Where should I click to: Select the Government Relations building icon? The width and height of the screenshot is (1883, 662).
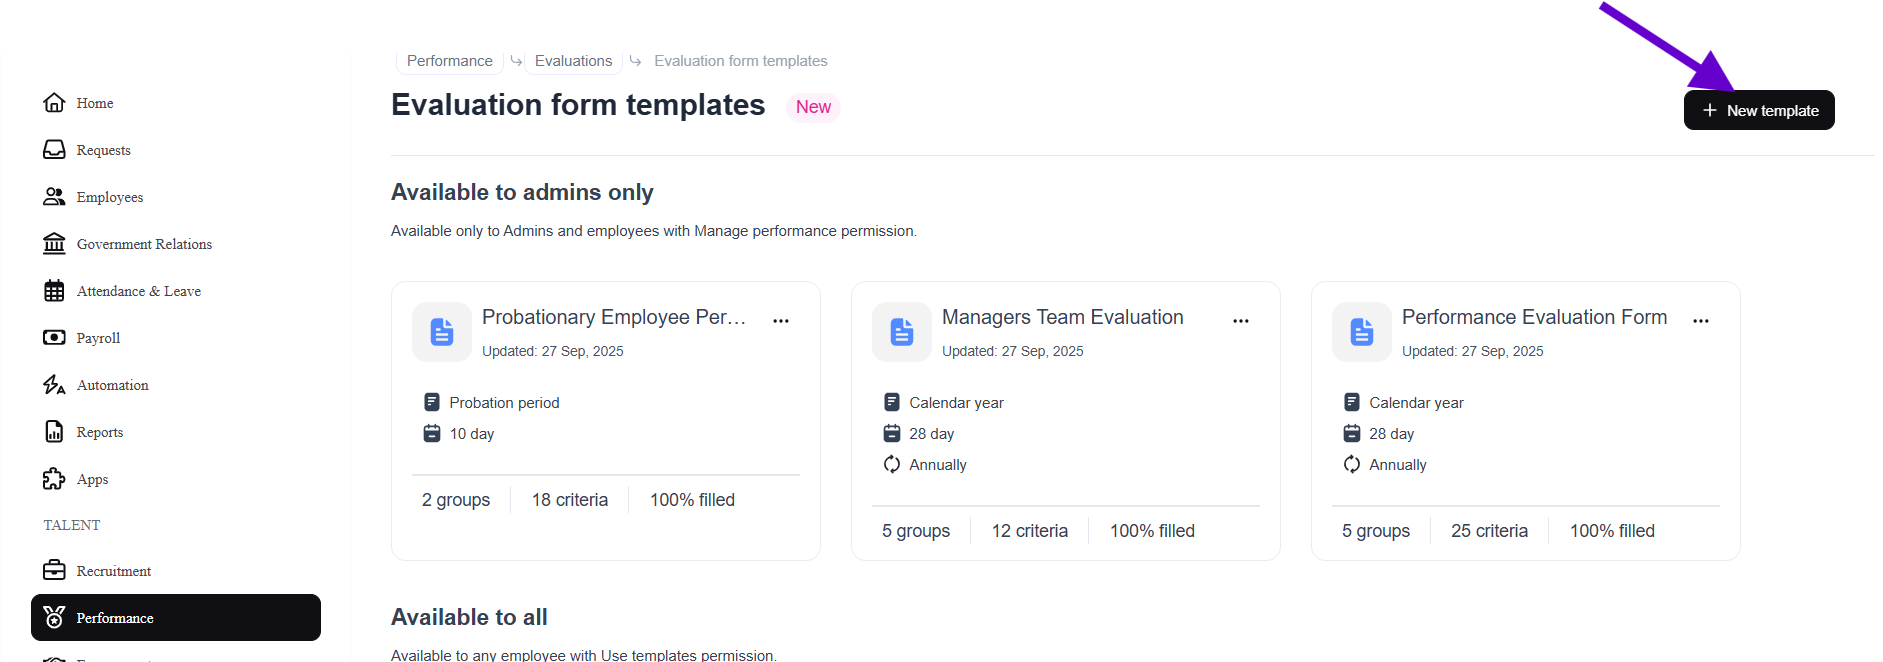[x=54, y=244]
